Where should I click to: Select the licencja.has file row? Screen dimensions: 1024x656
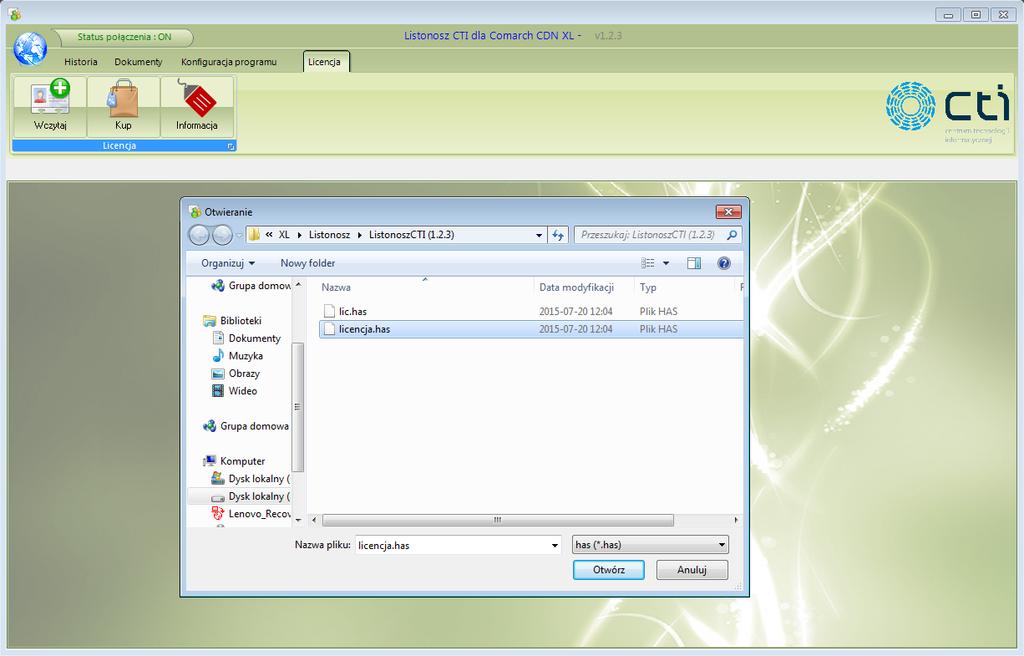click(x=531, y=329)
